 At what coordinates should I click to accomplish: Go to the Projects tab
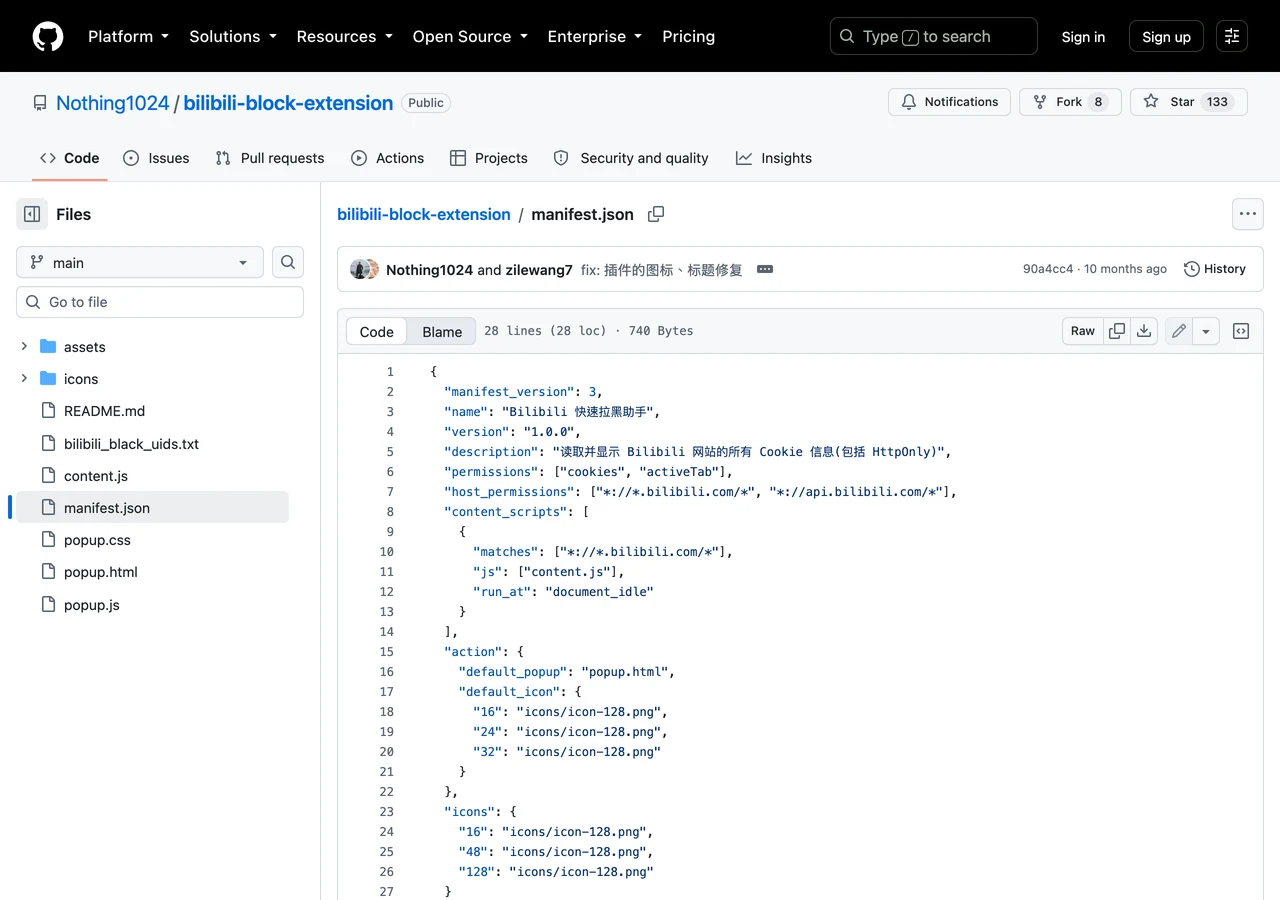489,158
